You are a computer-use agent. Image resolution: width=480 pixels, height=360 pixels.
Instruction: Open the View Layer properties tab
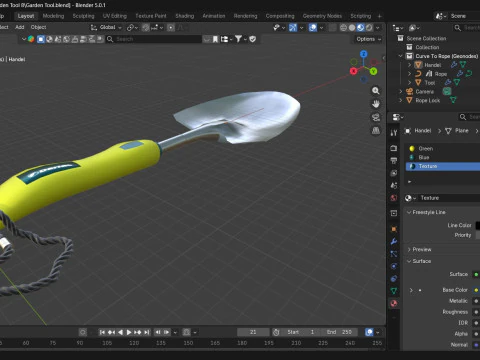coord(394,173)
